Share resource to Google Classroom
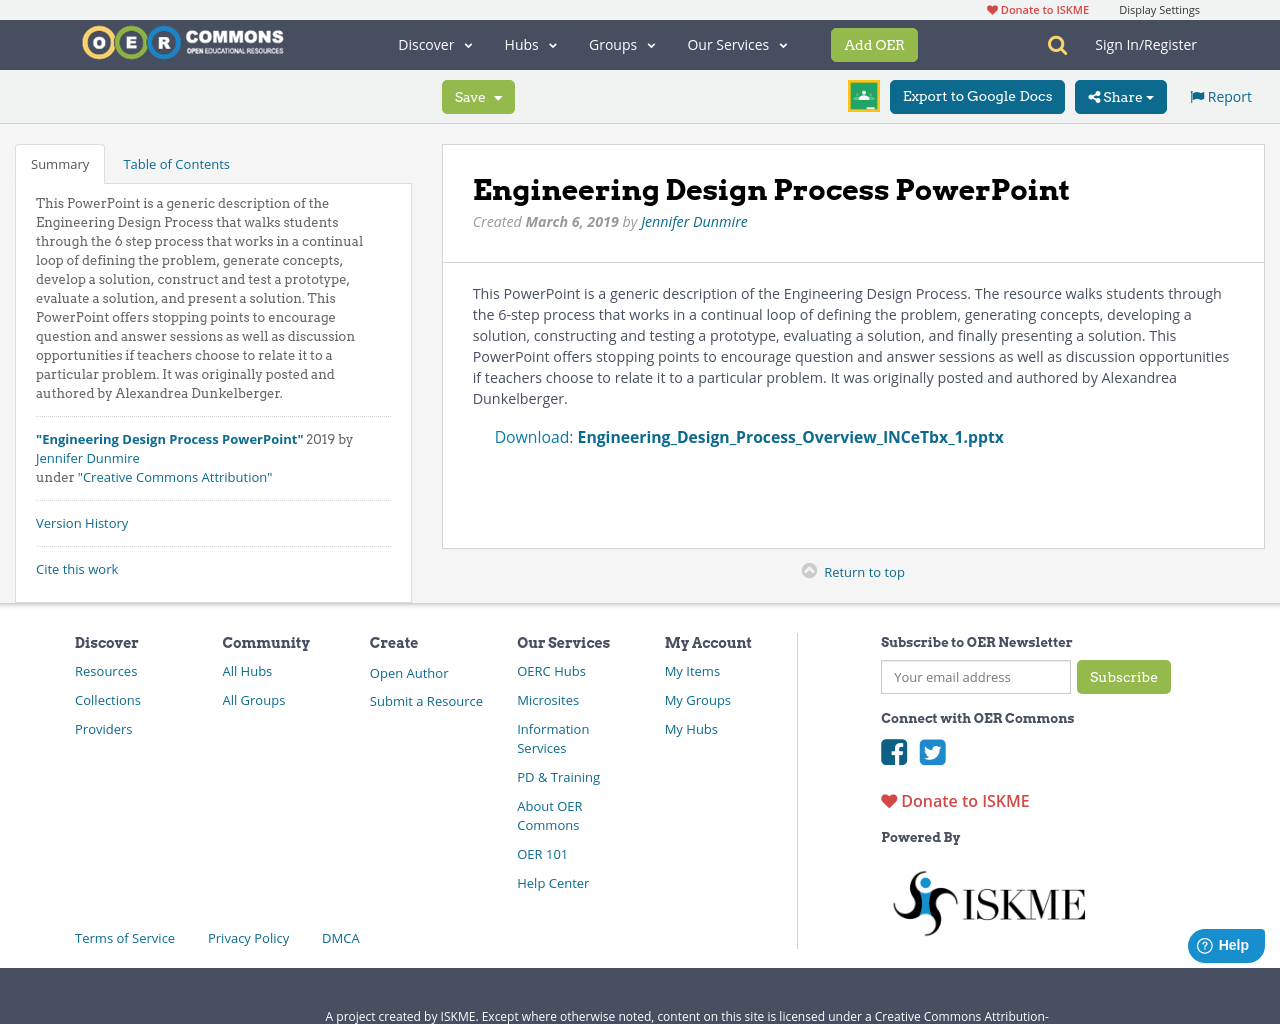Viewport: 1280px width, 1024px height. 863,94
